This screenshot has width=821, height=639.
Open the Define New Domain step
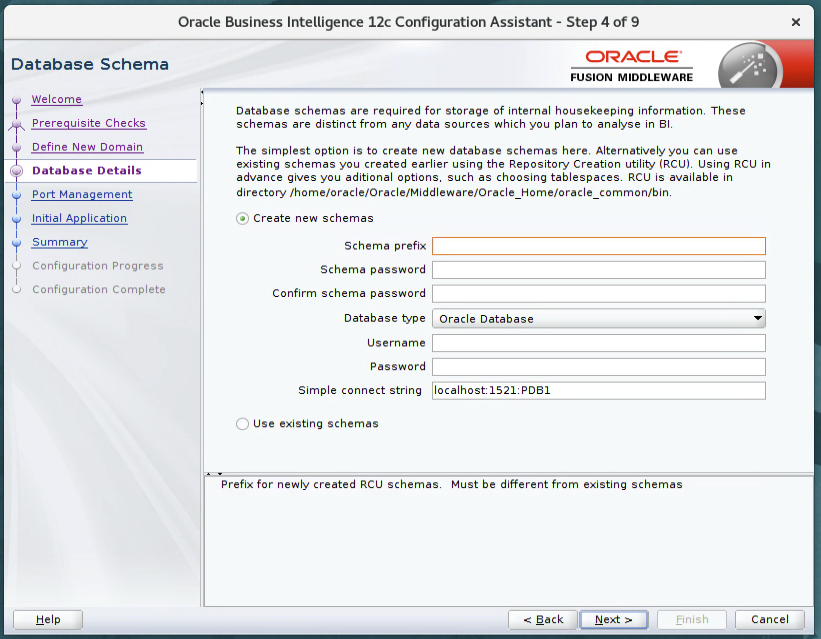(87, 147)
